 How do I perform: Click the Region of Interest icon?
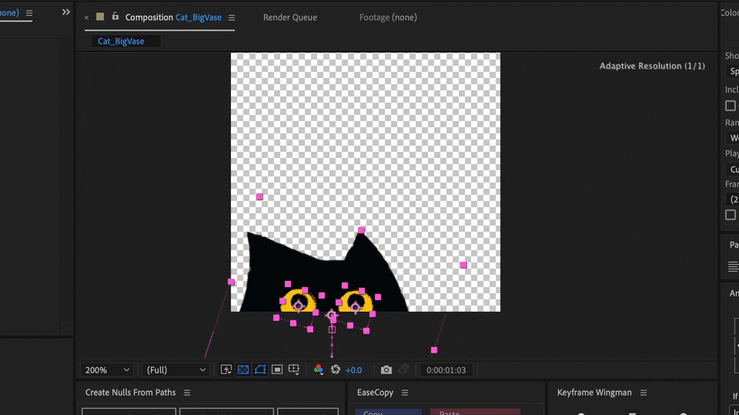point(277,370)
